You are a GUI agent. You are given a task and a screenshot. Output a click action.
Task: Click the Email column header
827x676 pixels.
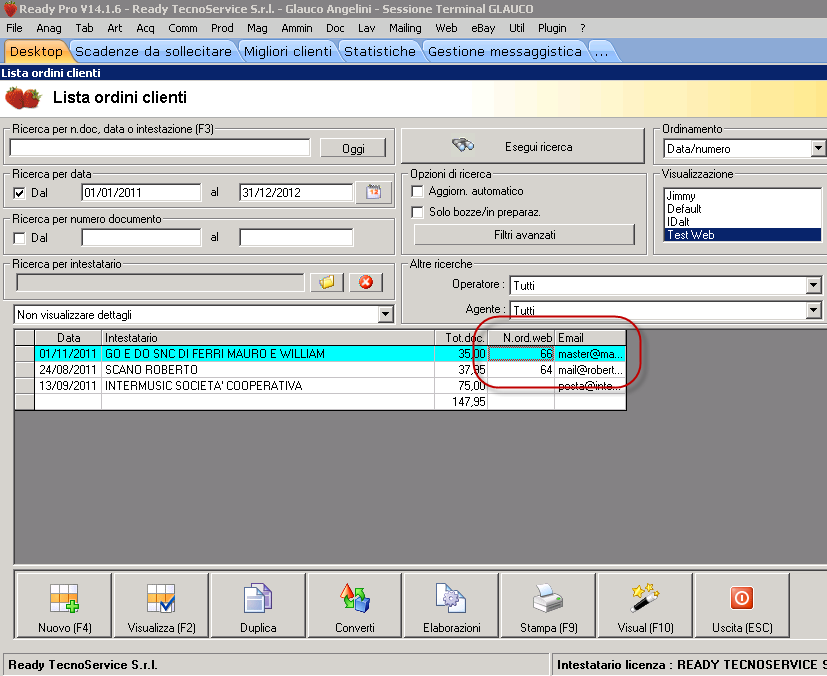[x=590, y=337]
